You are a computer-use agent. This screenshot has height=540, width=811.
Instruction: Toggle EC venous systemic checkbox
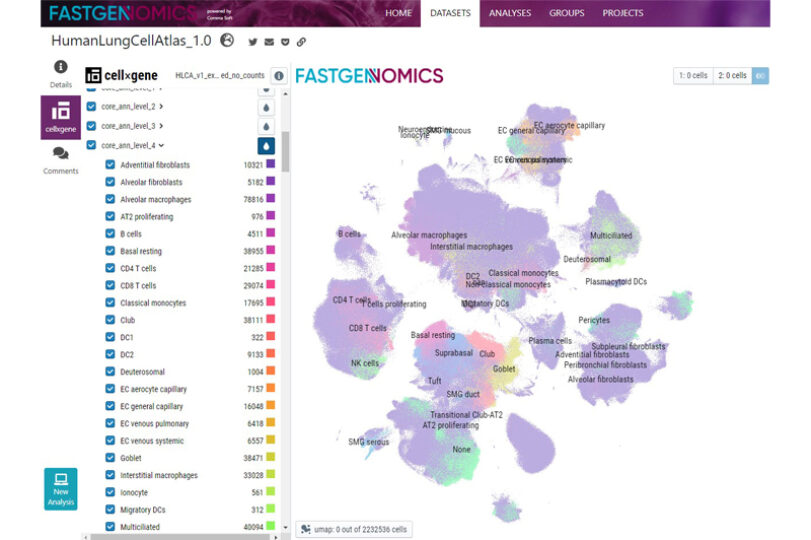point(110,440)
